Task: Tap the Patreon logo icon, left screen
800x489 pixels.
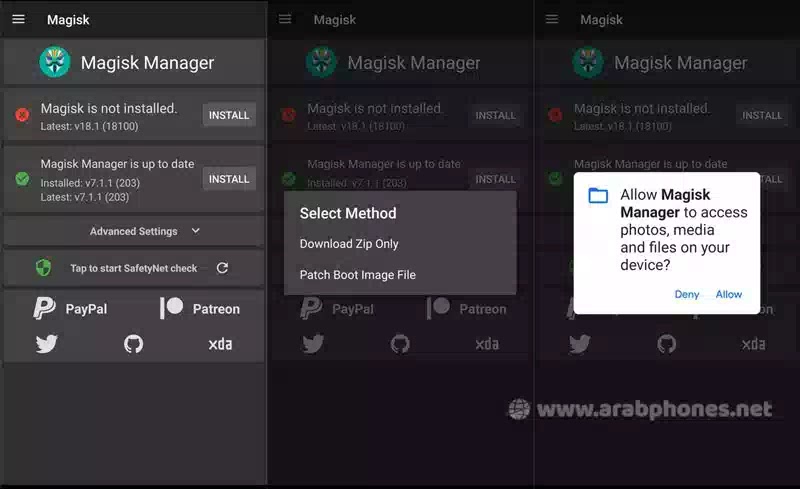Action: (171, 308)
